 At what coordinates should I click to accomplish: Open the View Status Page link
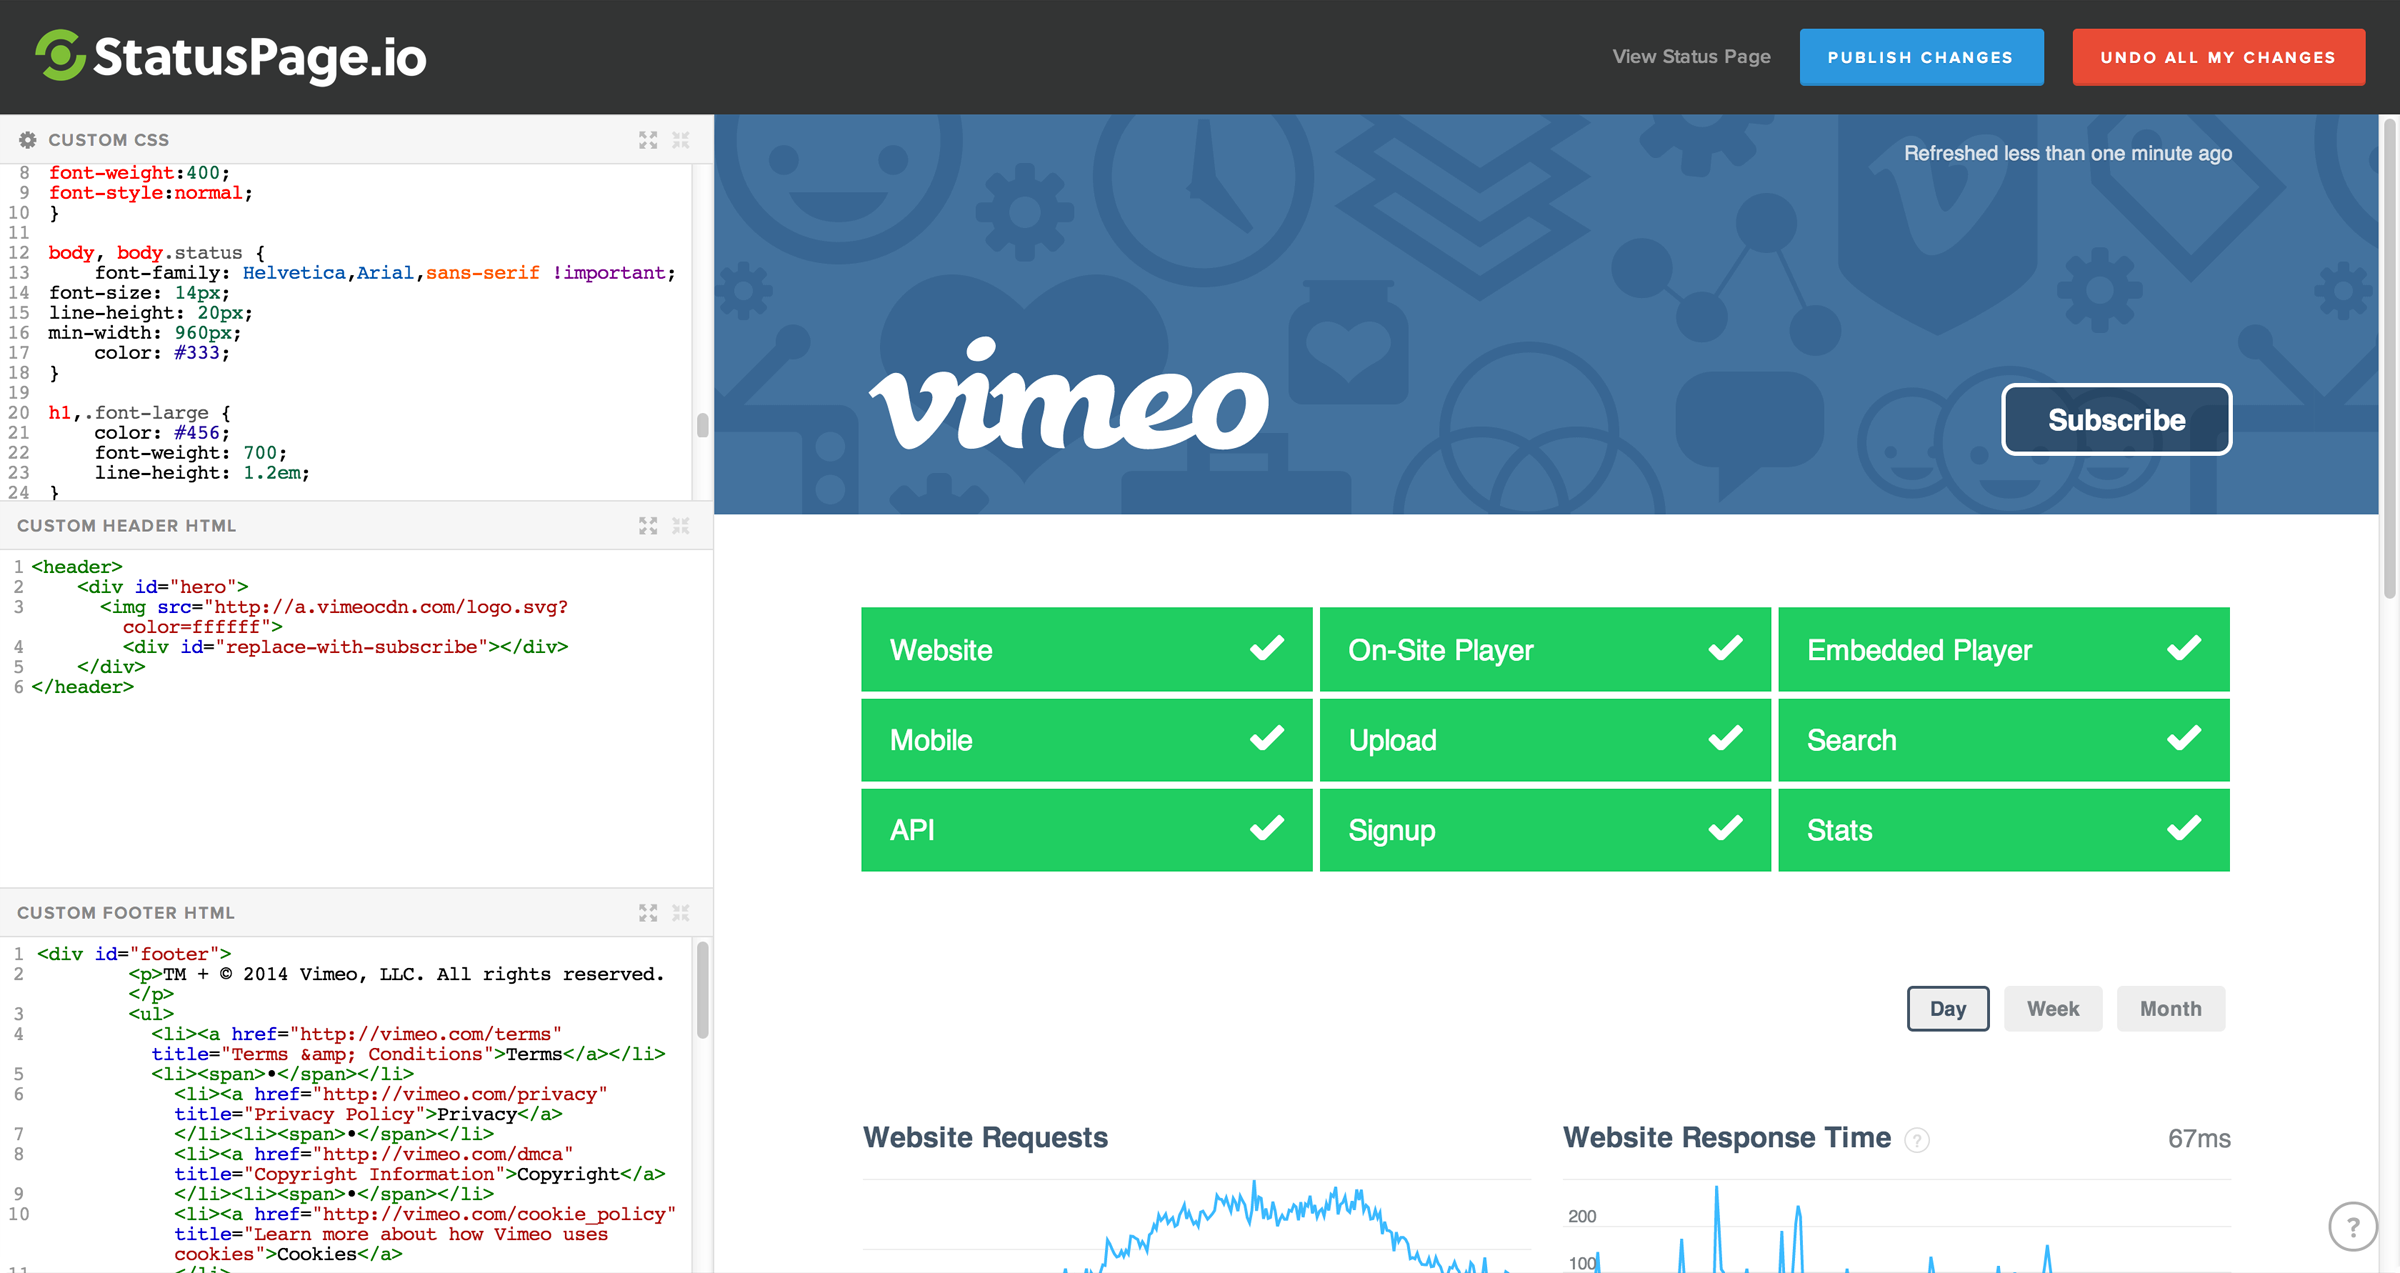coord(1691,57)
